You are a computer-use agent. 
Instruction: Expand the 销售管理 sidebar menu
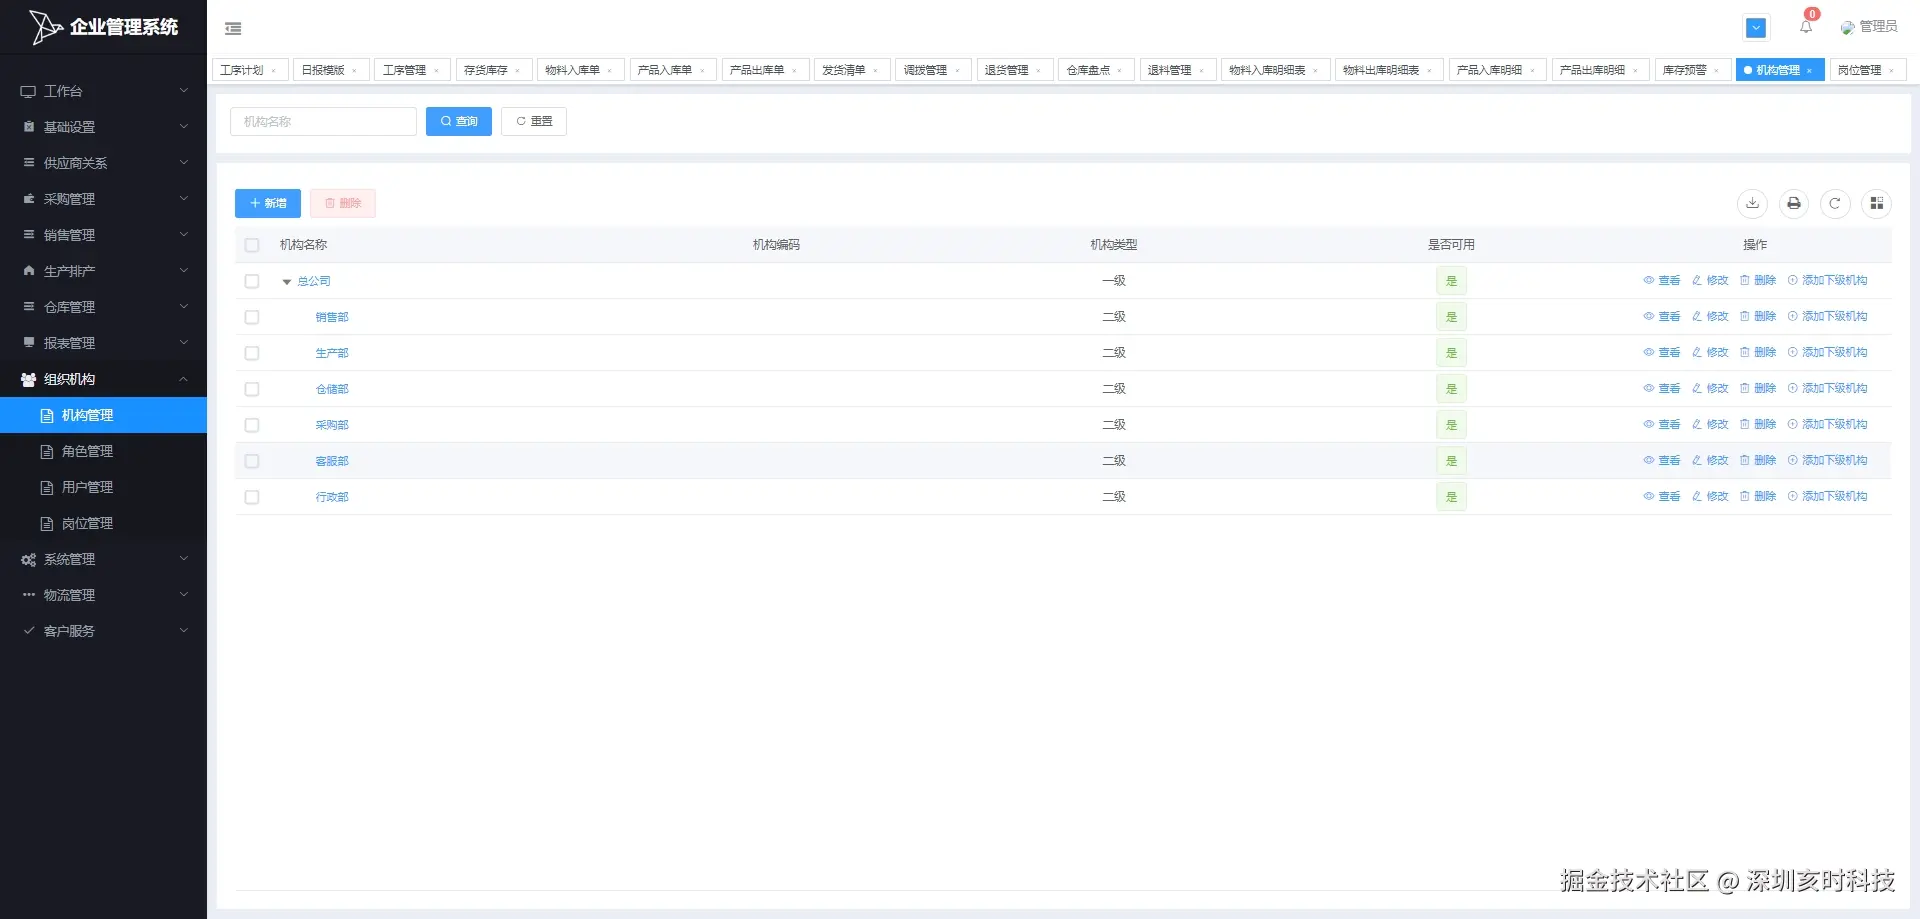pos(103,235)
